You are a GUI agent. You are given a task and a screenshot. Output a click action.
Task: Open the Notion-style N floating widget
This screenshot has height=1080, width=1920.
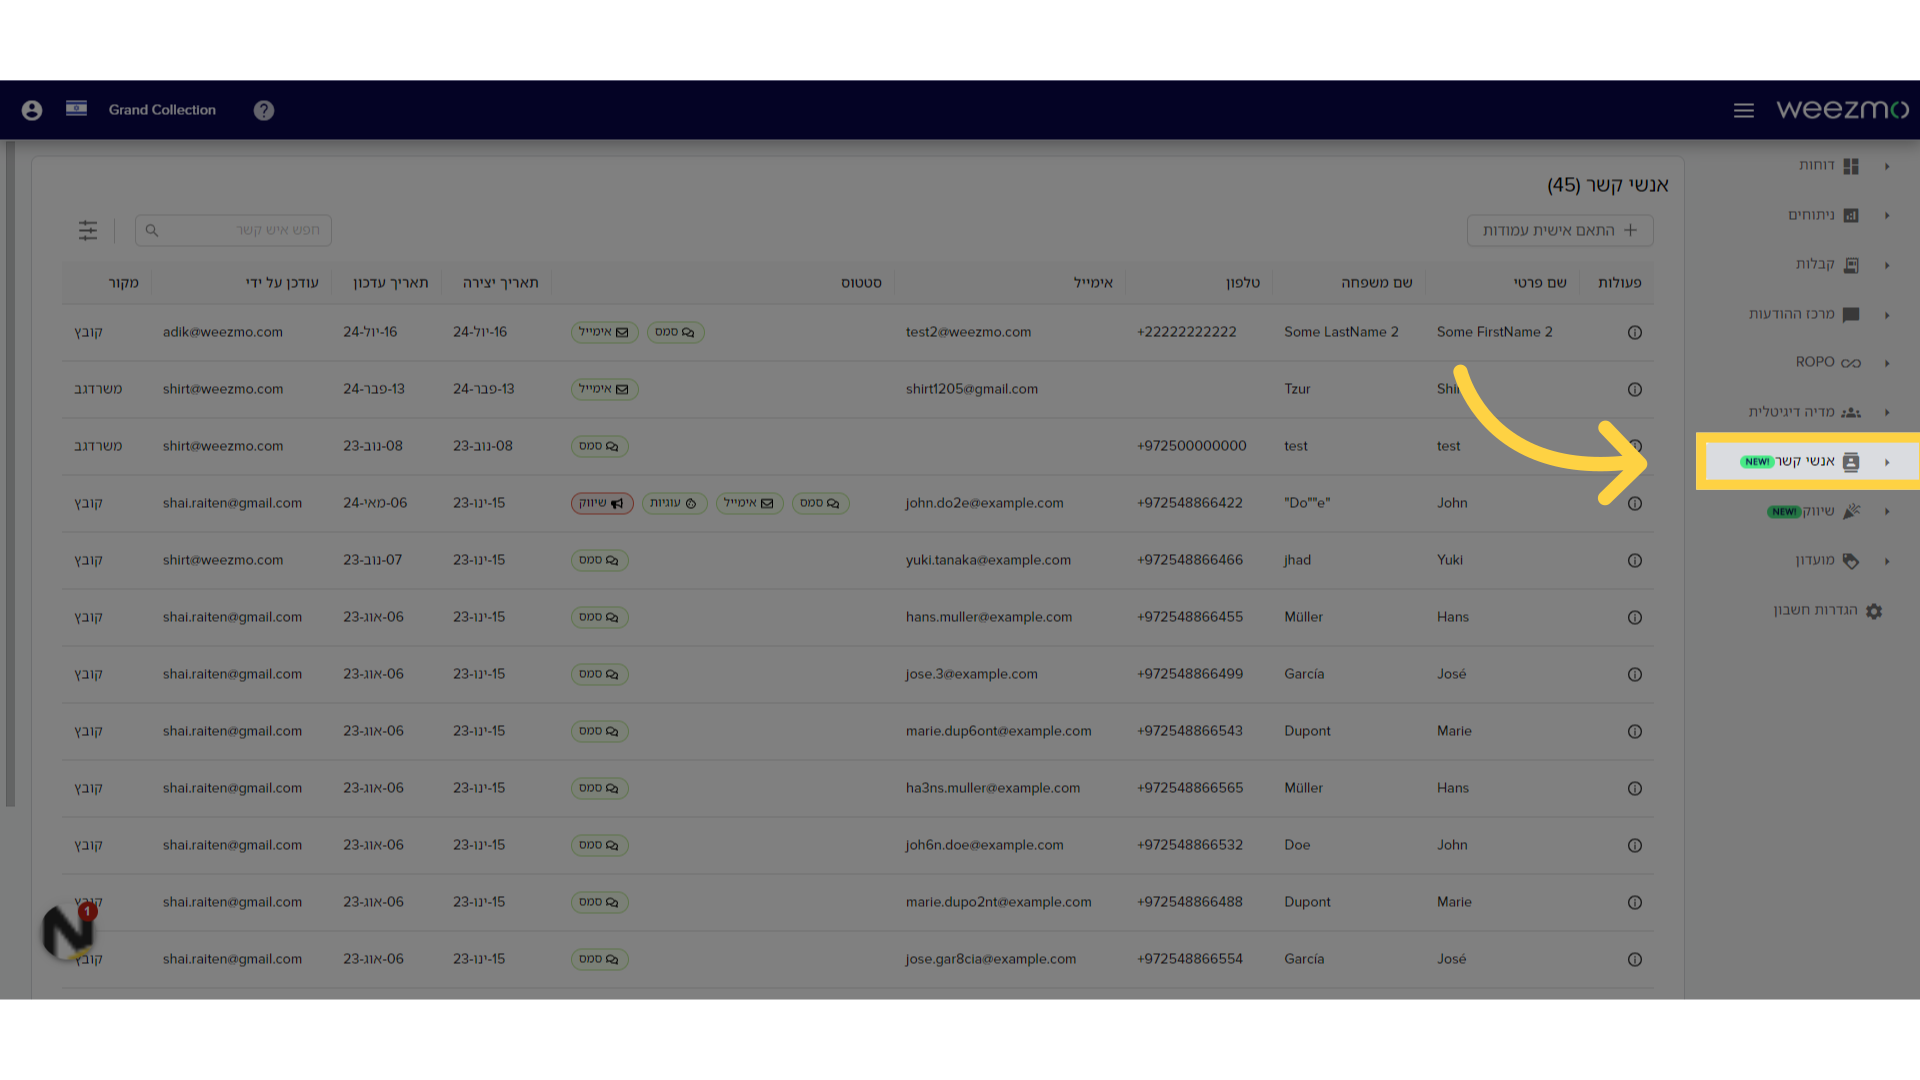[69, 932]
